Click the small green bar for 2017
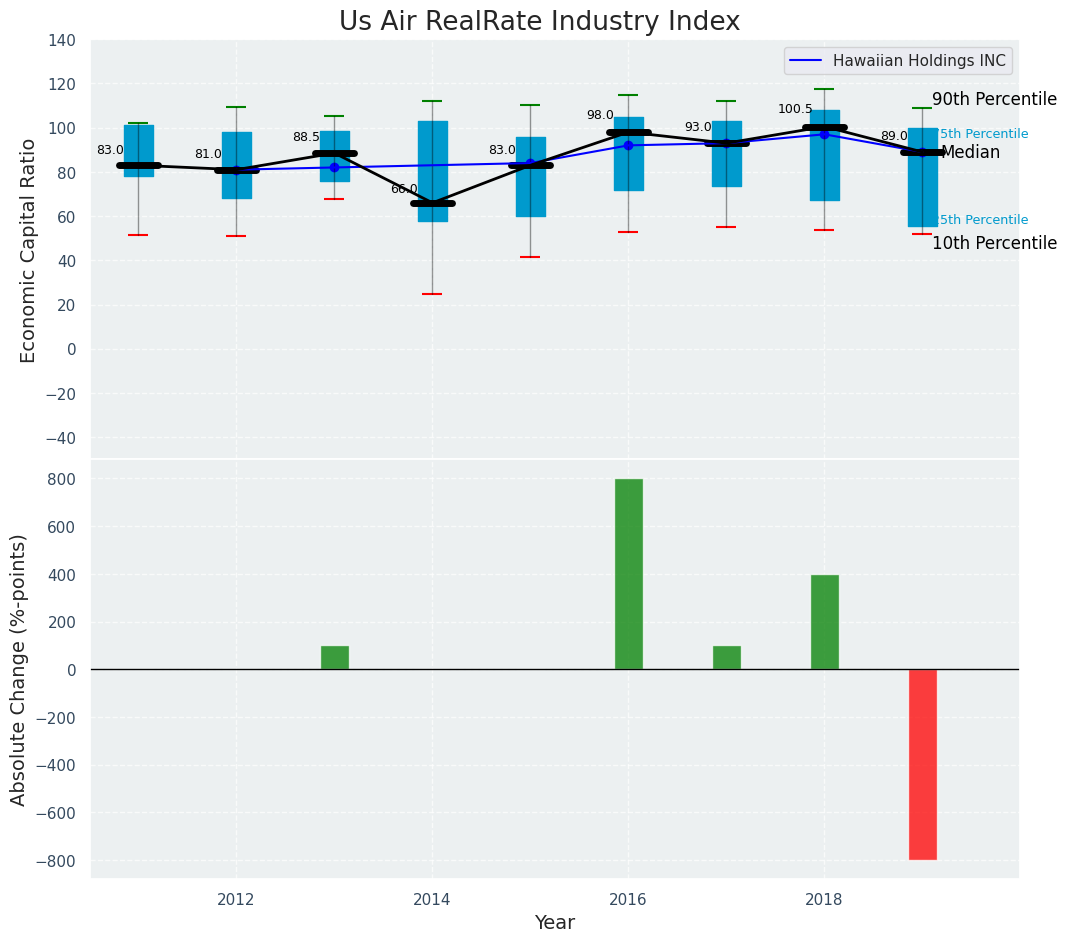 pos(726,658)
